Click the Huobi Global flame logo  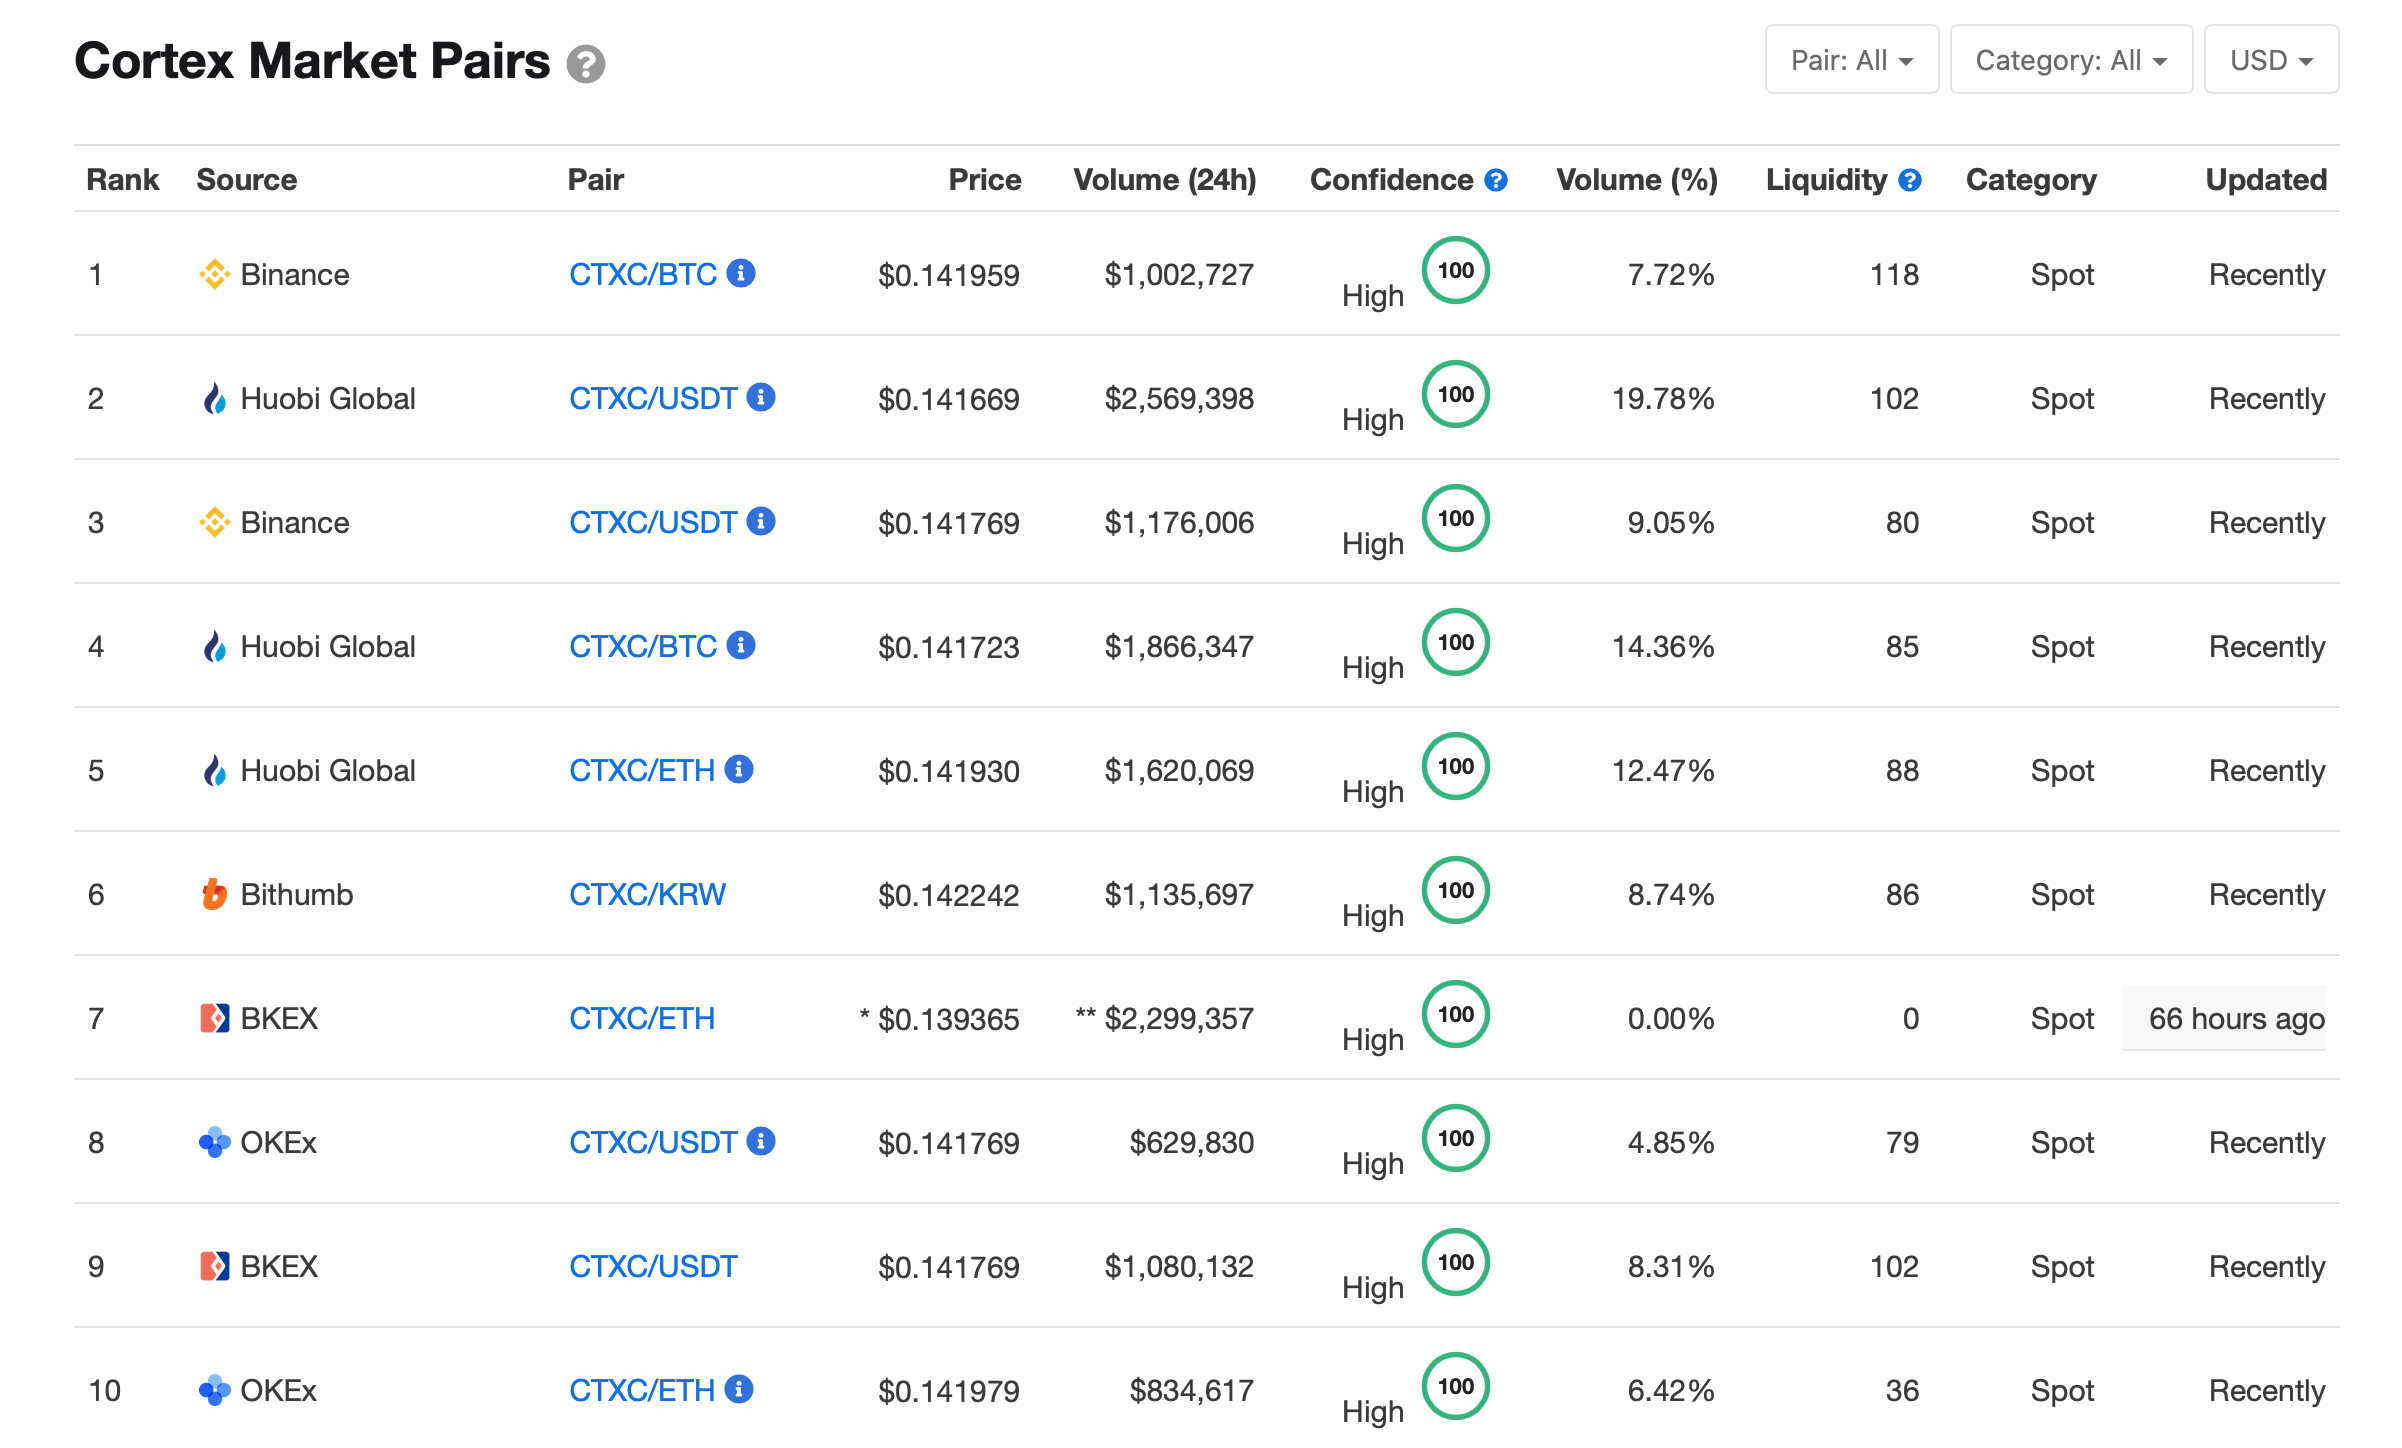[x=213, y=397]
